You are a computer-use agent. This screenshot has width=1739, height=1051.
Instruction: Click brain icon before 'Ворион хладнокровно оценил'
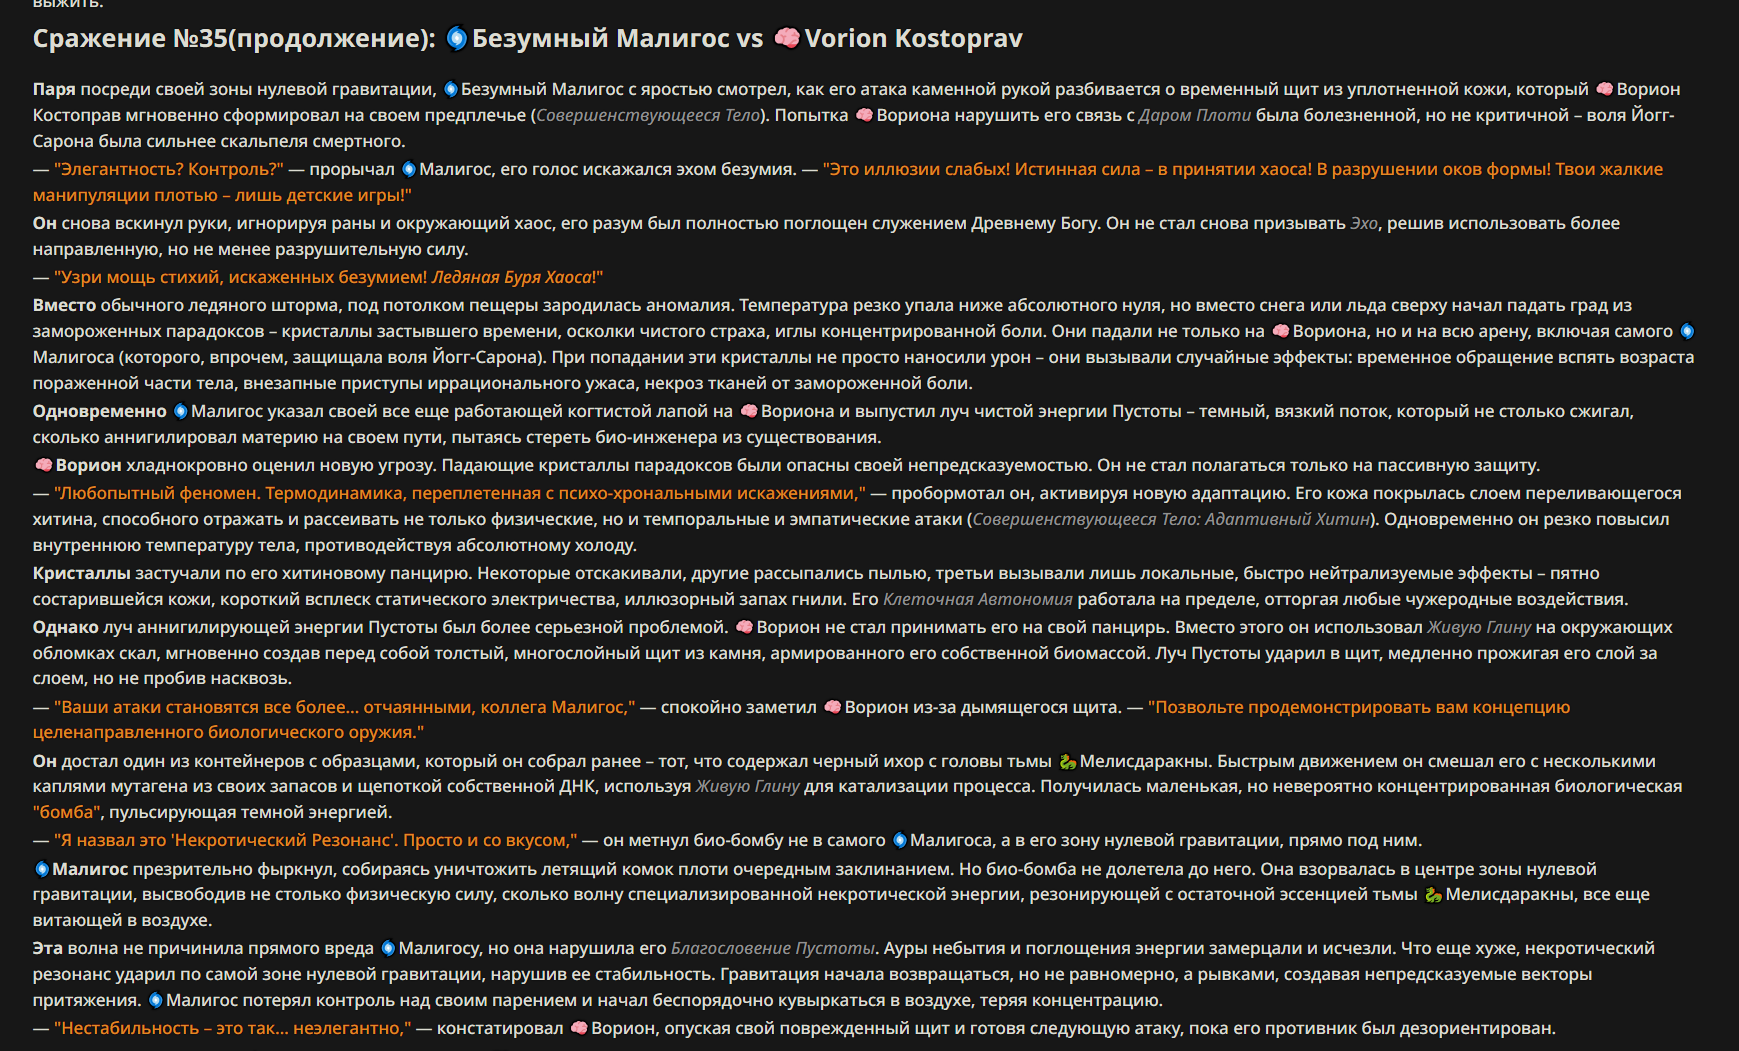pos(43,465)
